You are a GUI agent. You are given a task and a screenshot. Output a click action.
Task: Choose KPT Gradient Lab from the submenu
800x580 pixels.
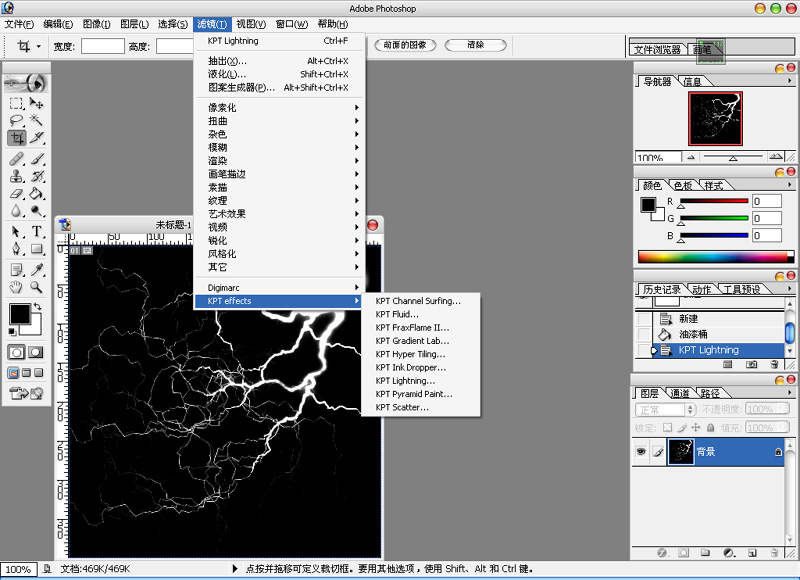click(420, 341)
